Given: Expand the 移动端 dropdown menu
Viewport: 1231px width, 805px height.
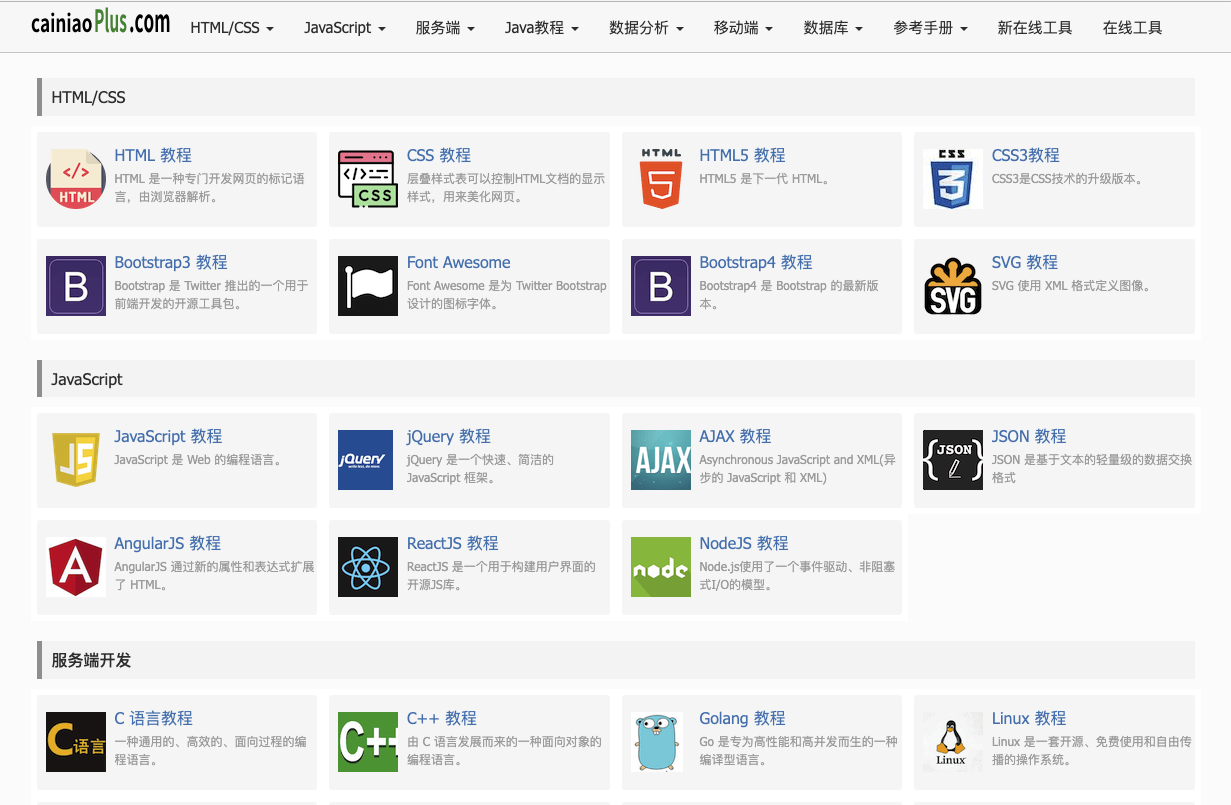Looking at the screenshot, I should [743, 28].
